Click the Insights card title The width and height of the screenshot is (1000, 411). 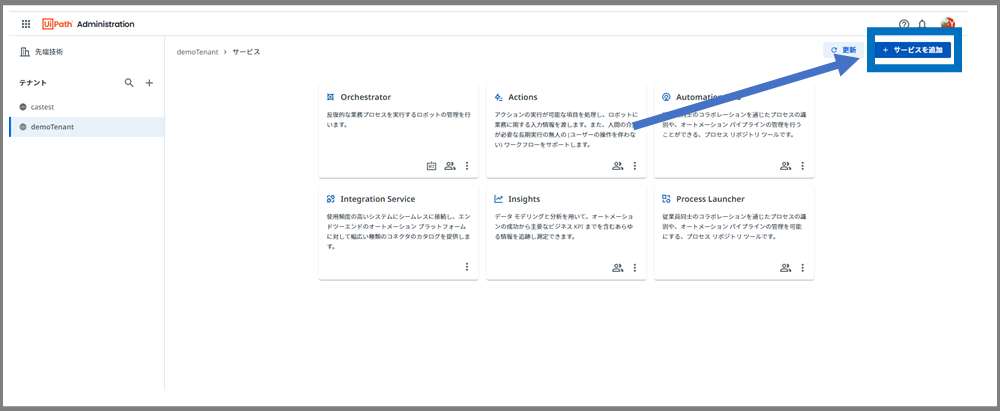pyautogui.click(x=524, y=199)
